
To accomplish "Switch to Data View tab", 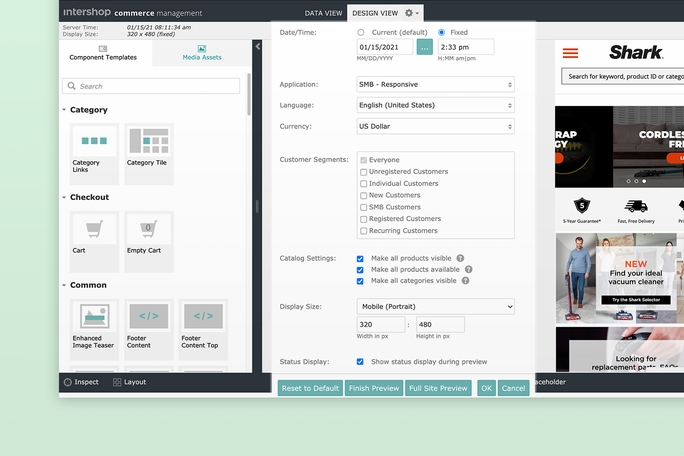I will (323, 13).
